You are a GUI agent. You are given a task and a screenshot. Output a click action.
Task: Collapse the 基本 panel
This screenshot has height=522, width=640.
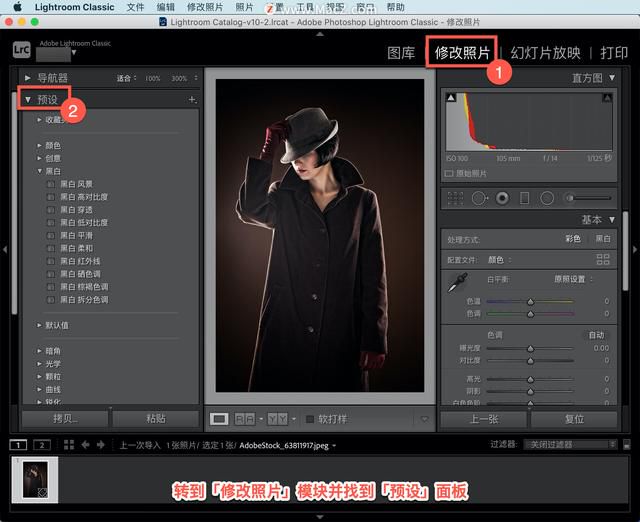(612, 220)
